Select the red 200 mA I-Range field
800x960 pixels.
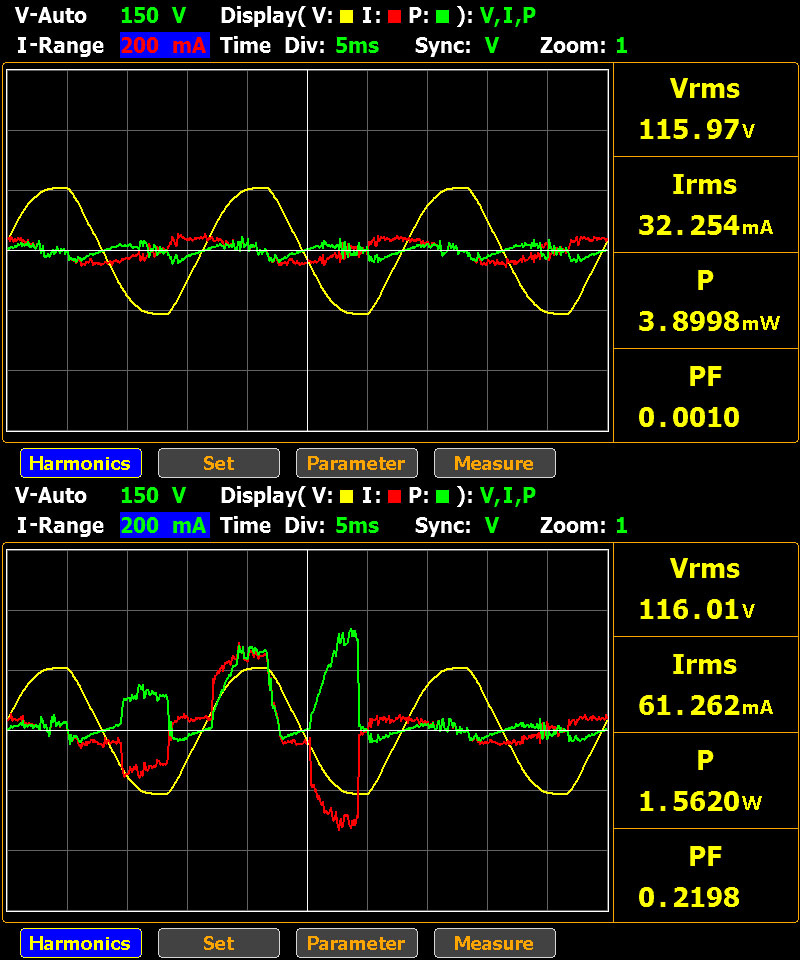click(x=165, y=45)
